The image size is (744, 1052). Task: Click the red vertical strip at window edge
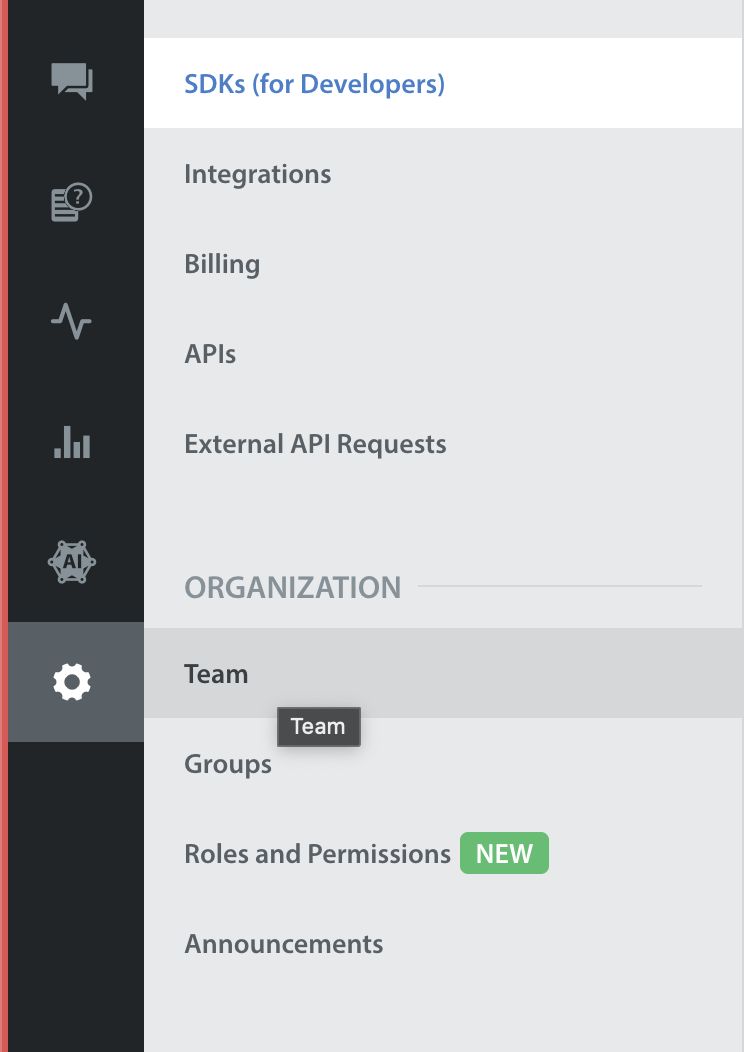coord(3,526)
